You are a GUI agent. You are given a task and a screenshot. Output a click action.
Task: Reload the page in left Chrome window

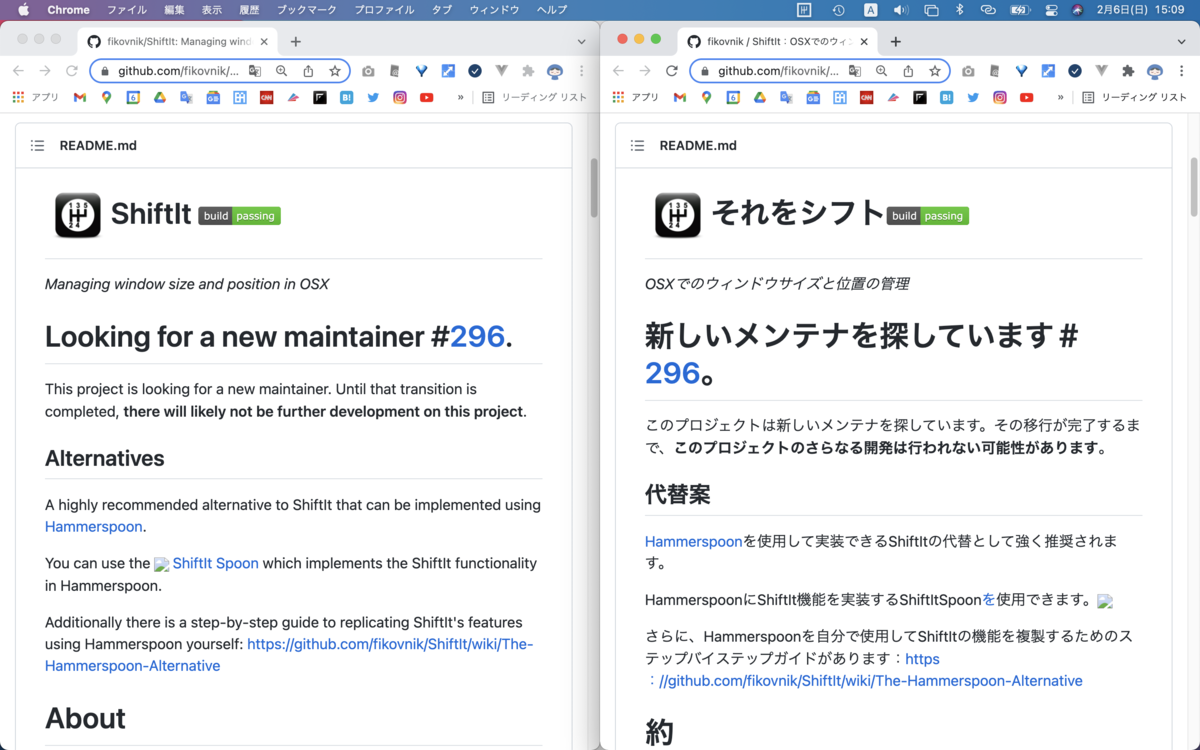coord(72,71)
